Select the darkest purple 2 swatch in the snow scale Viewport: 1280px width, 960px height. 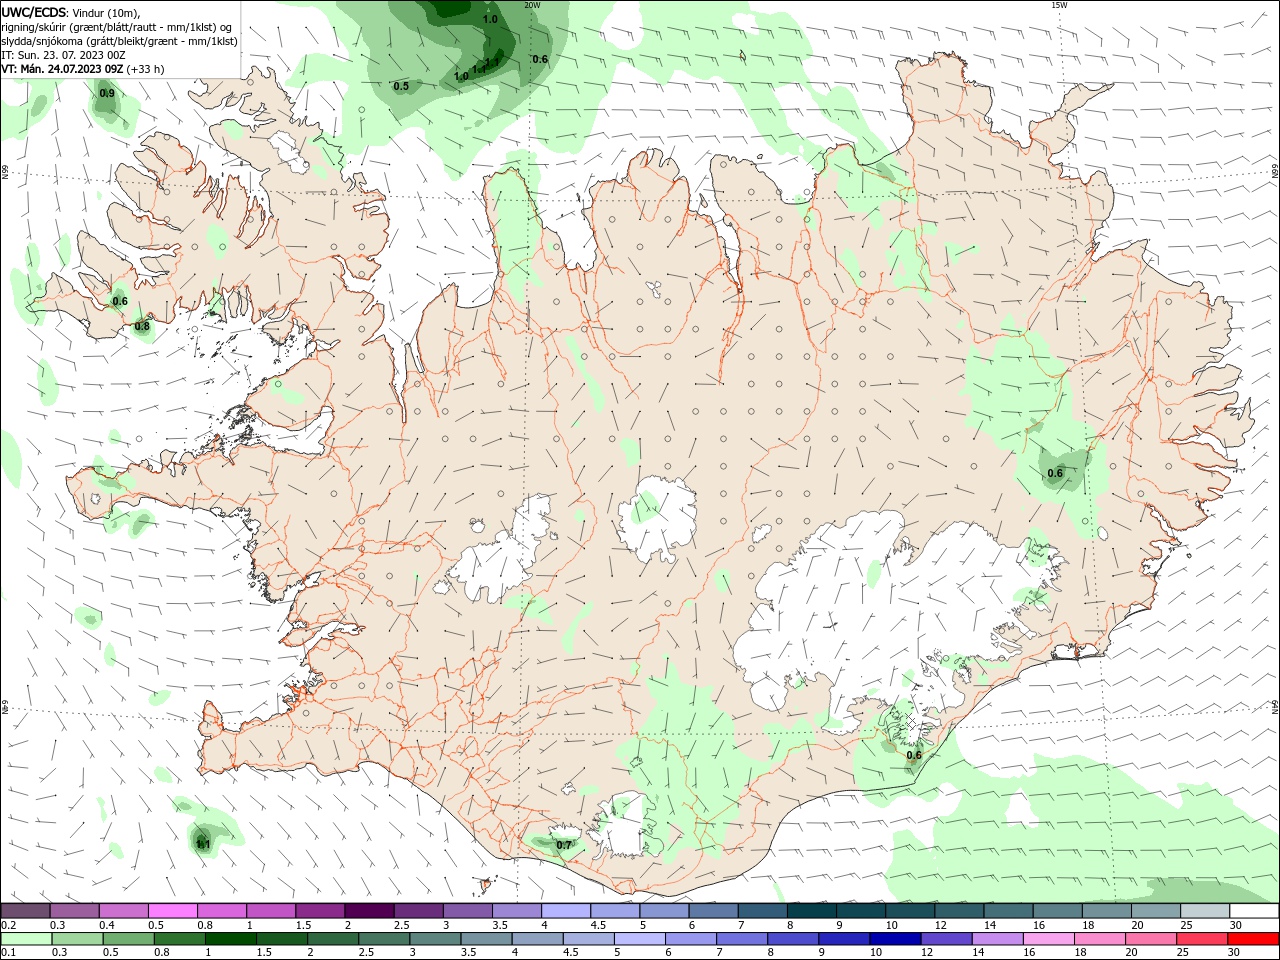click(369, 911)
